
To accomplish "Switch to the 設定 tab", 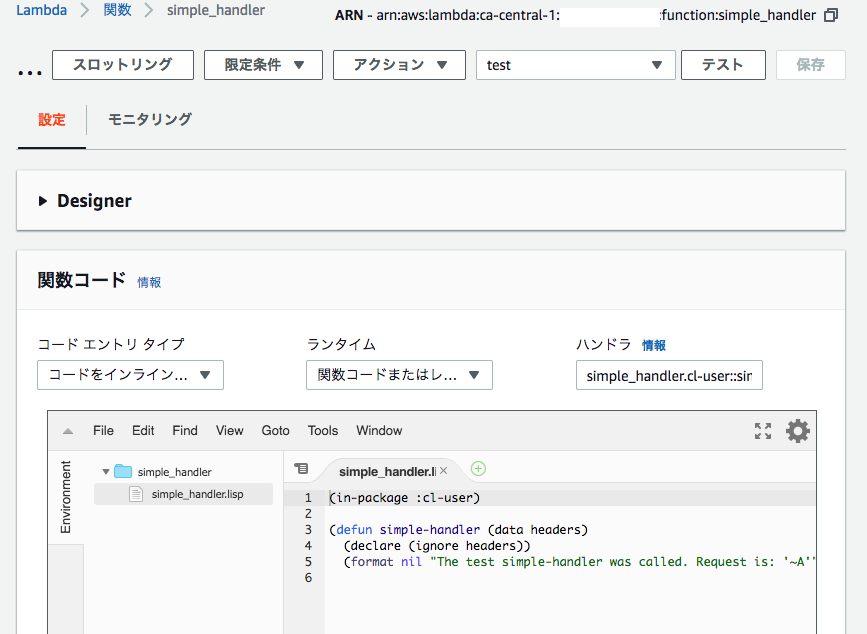I will click(52, 120).
